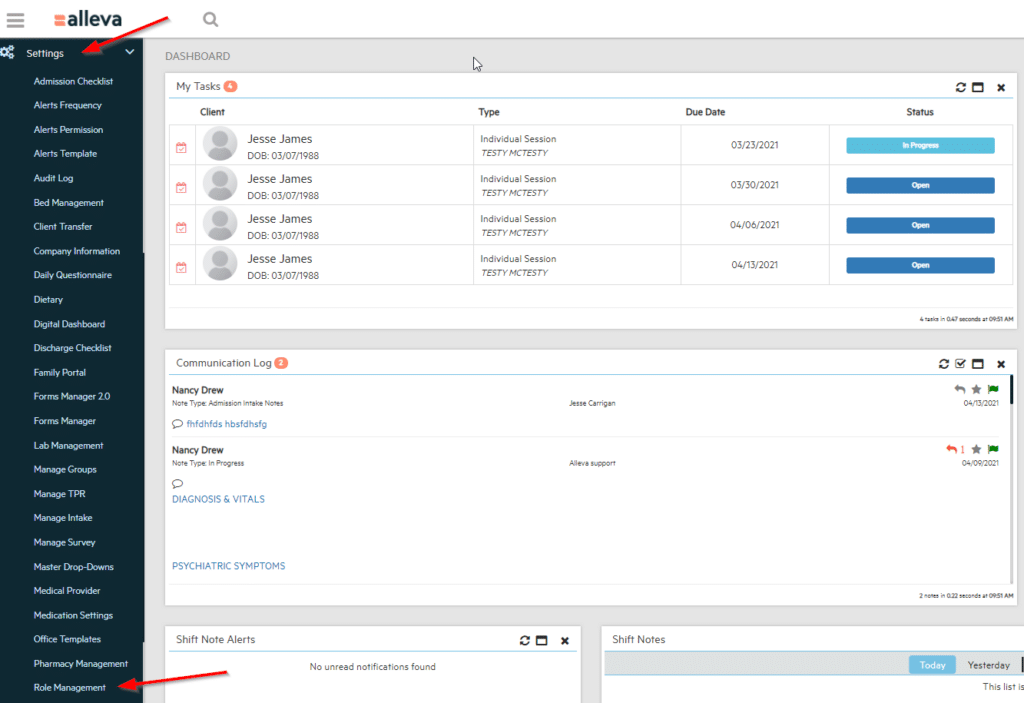Click the In Progress status button
The width and height of the screenshot is (1024, 703).
[x=919, y=145]
